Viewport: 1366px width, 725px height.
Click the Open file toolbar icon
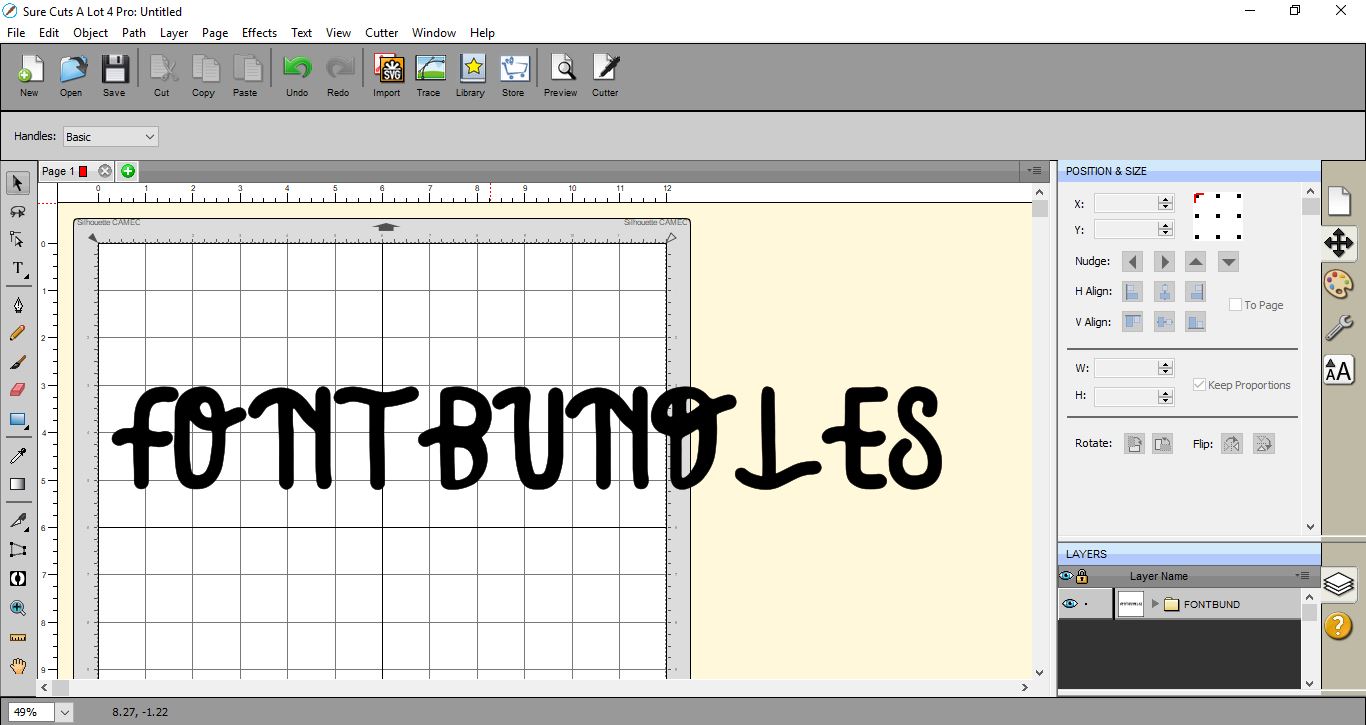tap(71, 76)
